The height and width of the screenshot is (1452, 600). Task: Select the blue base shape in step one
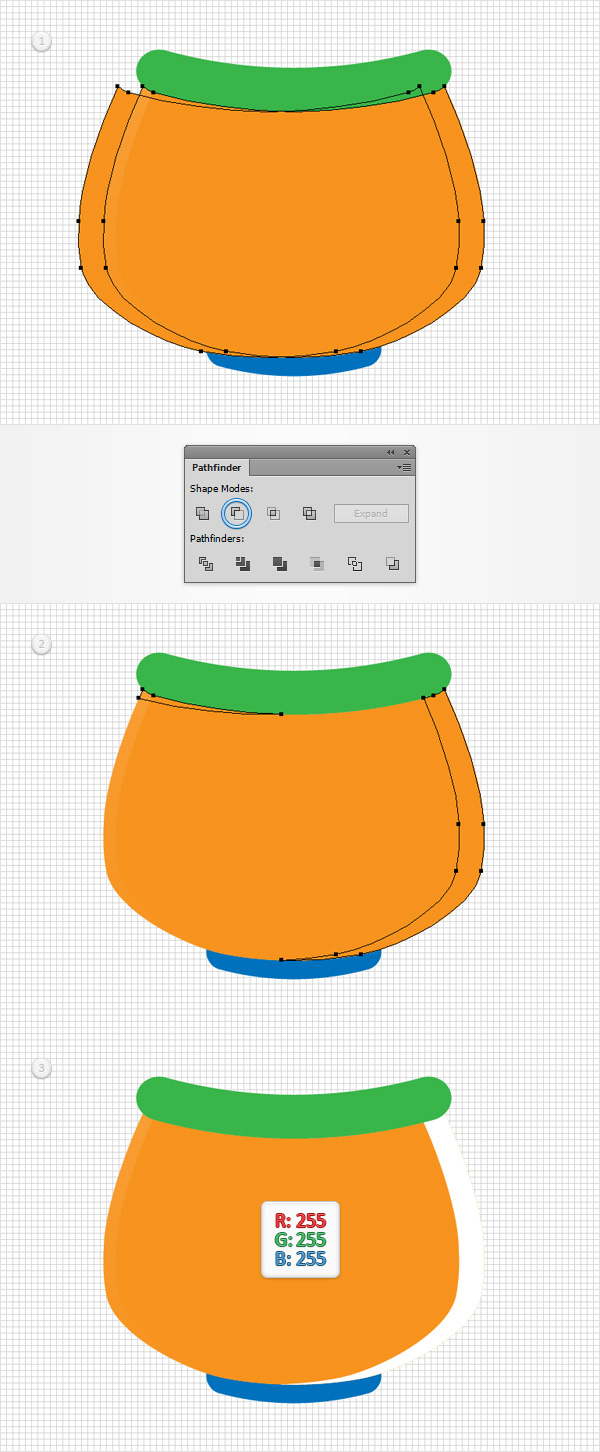[x=295, y=365]
